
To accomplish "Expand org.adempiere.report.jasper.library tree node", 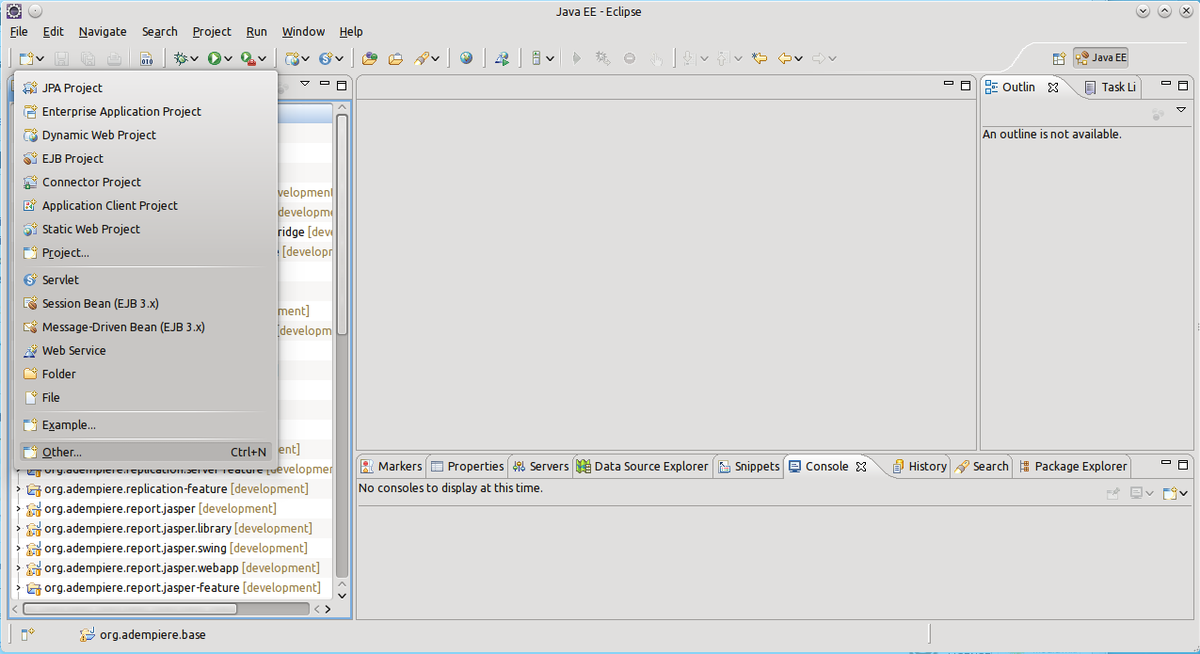I will coord(18,528).
